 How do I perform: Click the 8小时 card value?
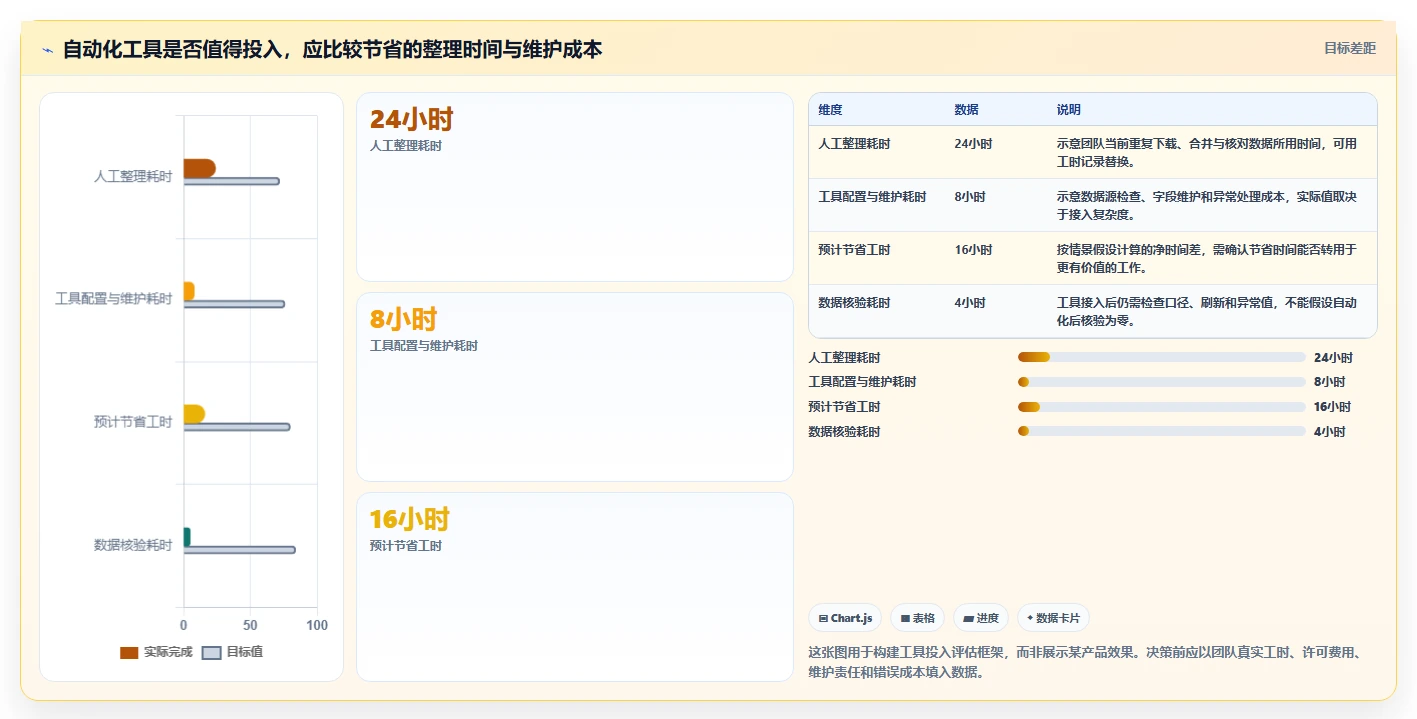(x=404, y=319)
